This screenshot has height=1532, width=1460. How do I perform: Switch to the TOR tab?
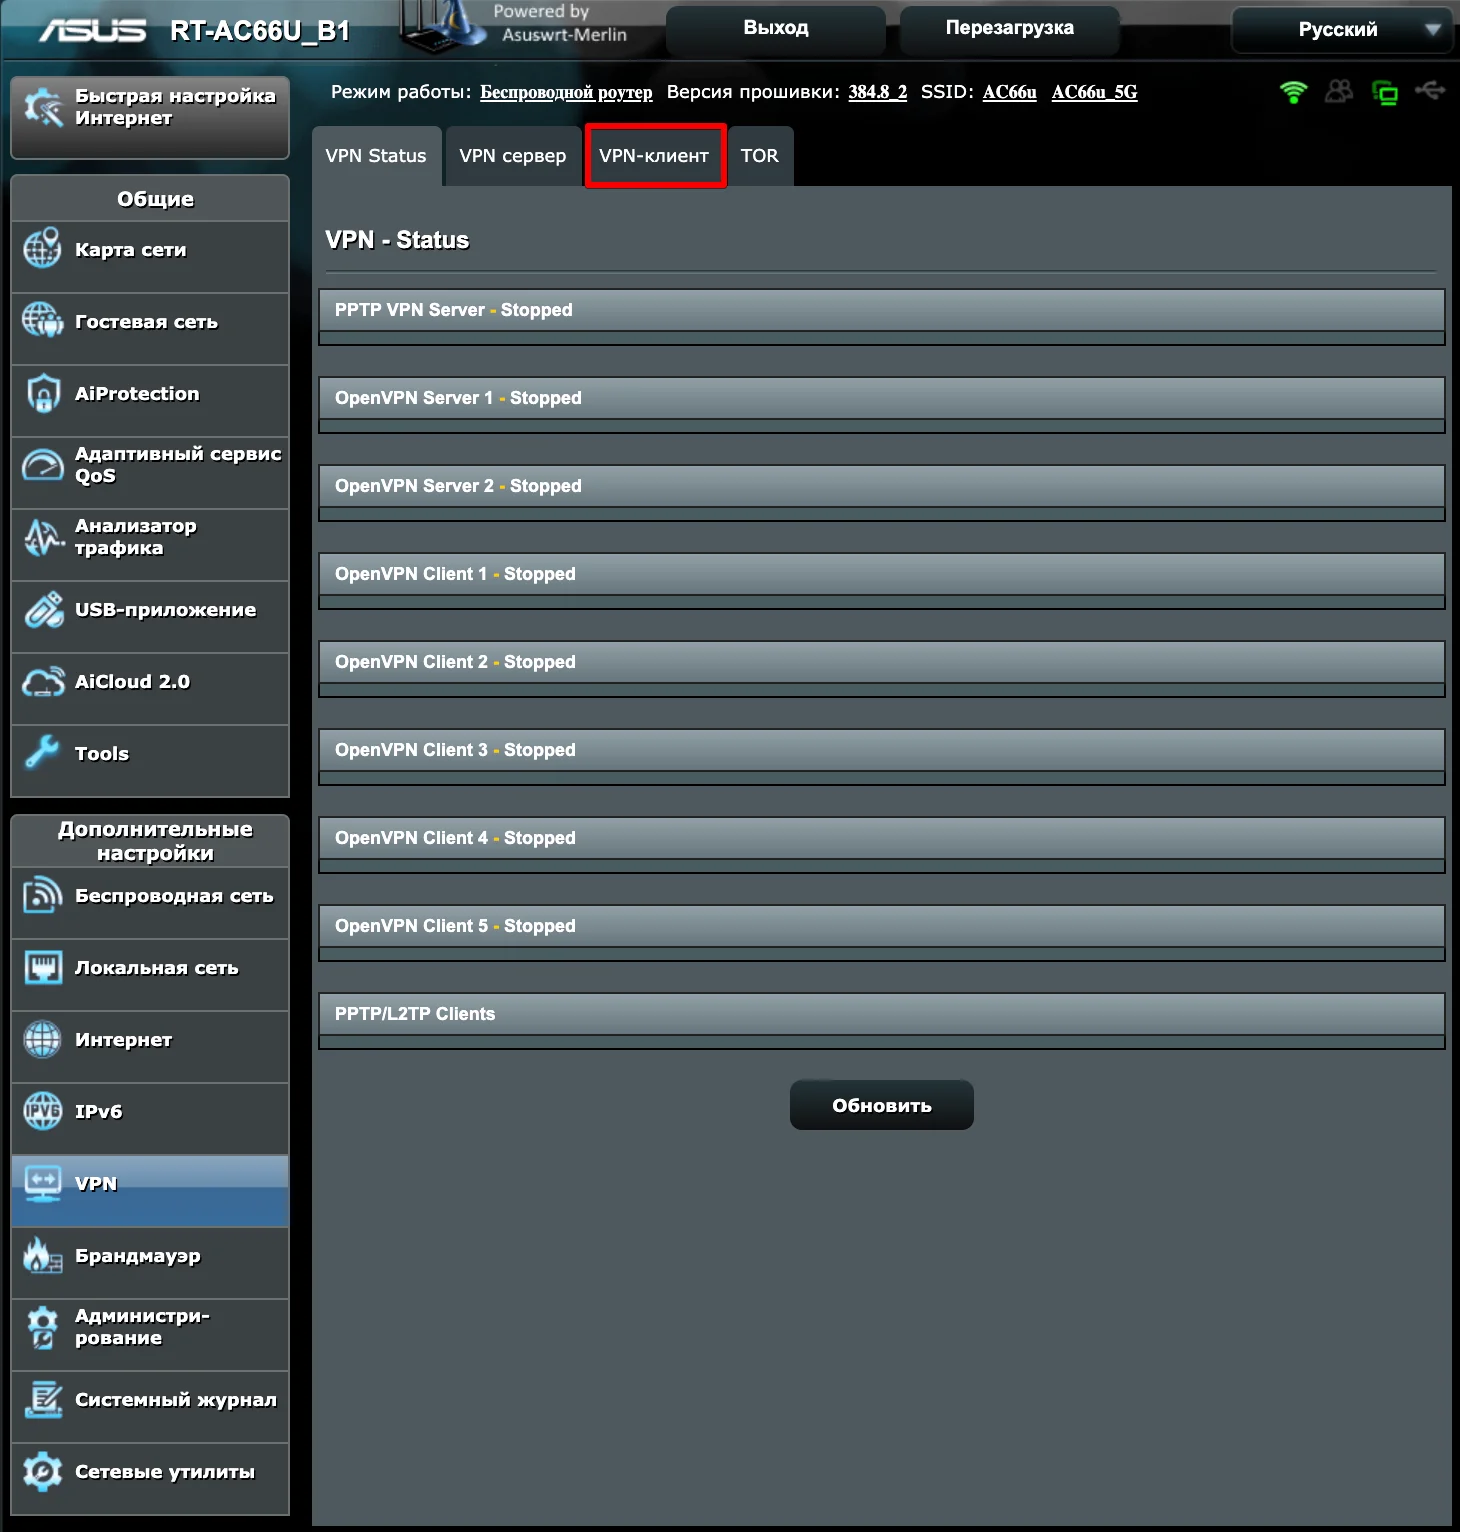759,156
